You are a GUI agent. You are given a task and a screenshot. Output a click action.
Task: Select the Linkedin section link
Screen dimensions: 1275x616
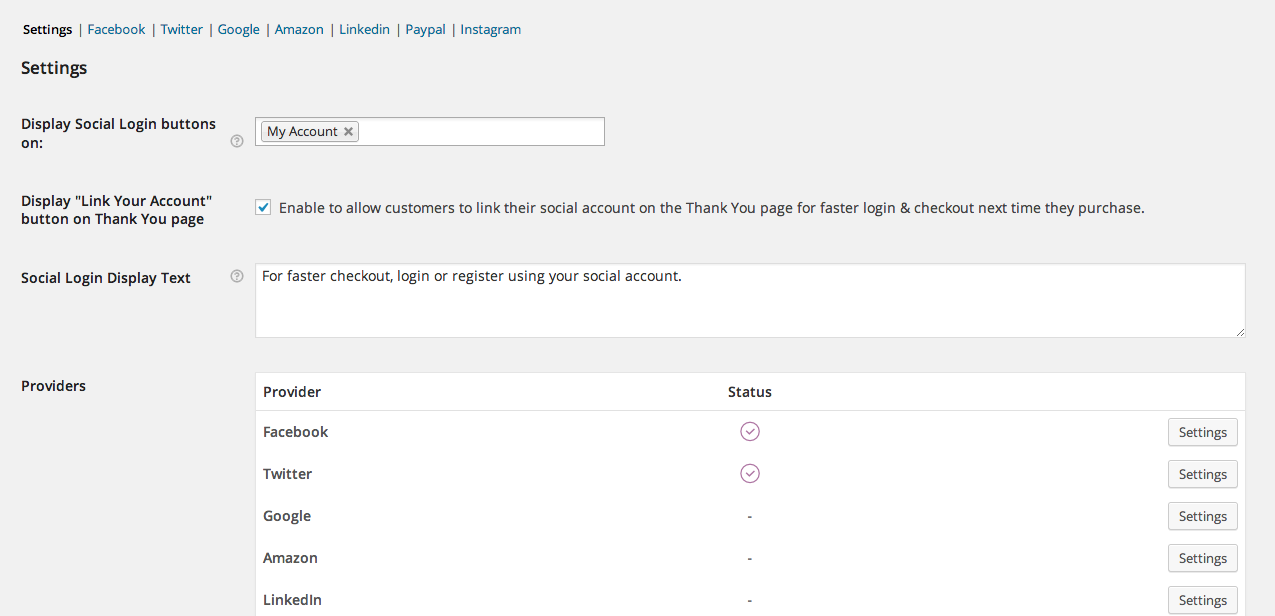click(364, 30)
